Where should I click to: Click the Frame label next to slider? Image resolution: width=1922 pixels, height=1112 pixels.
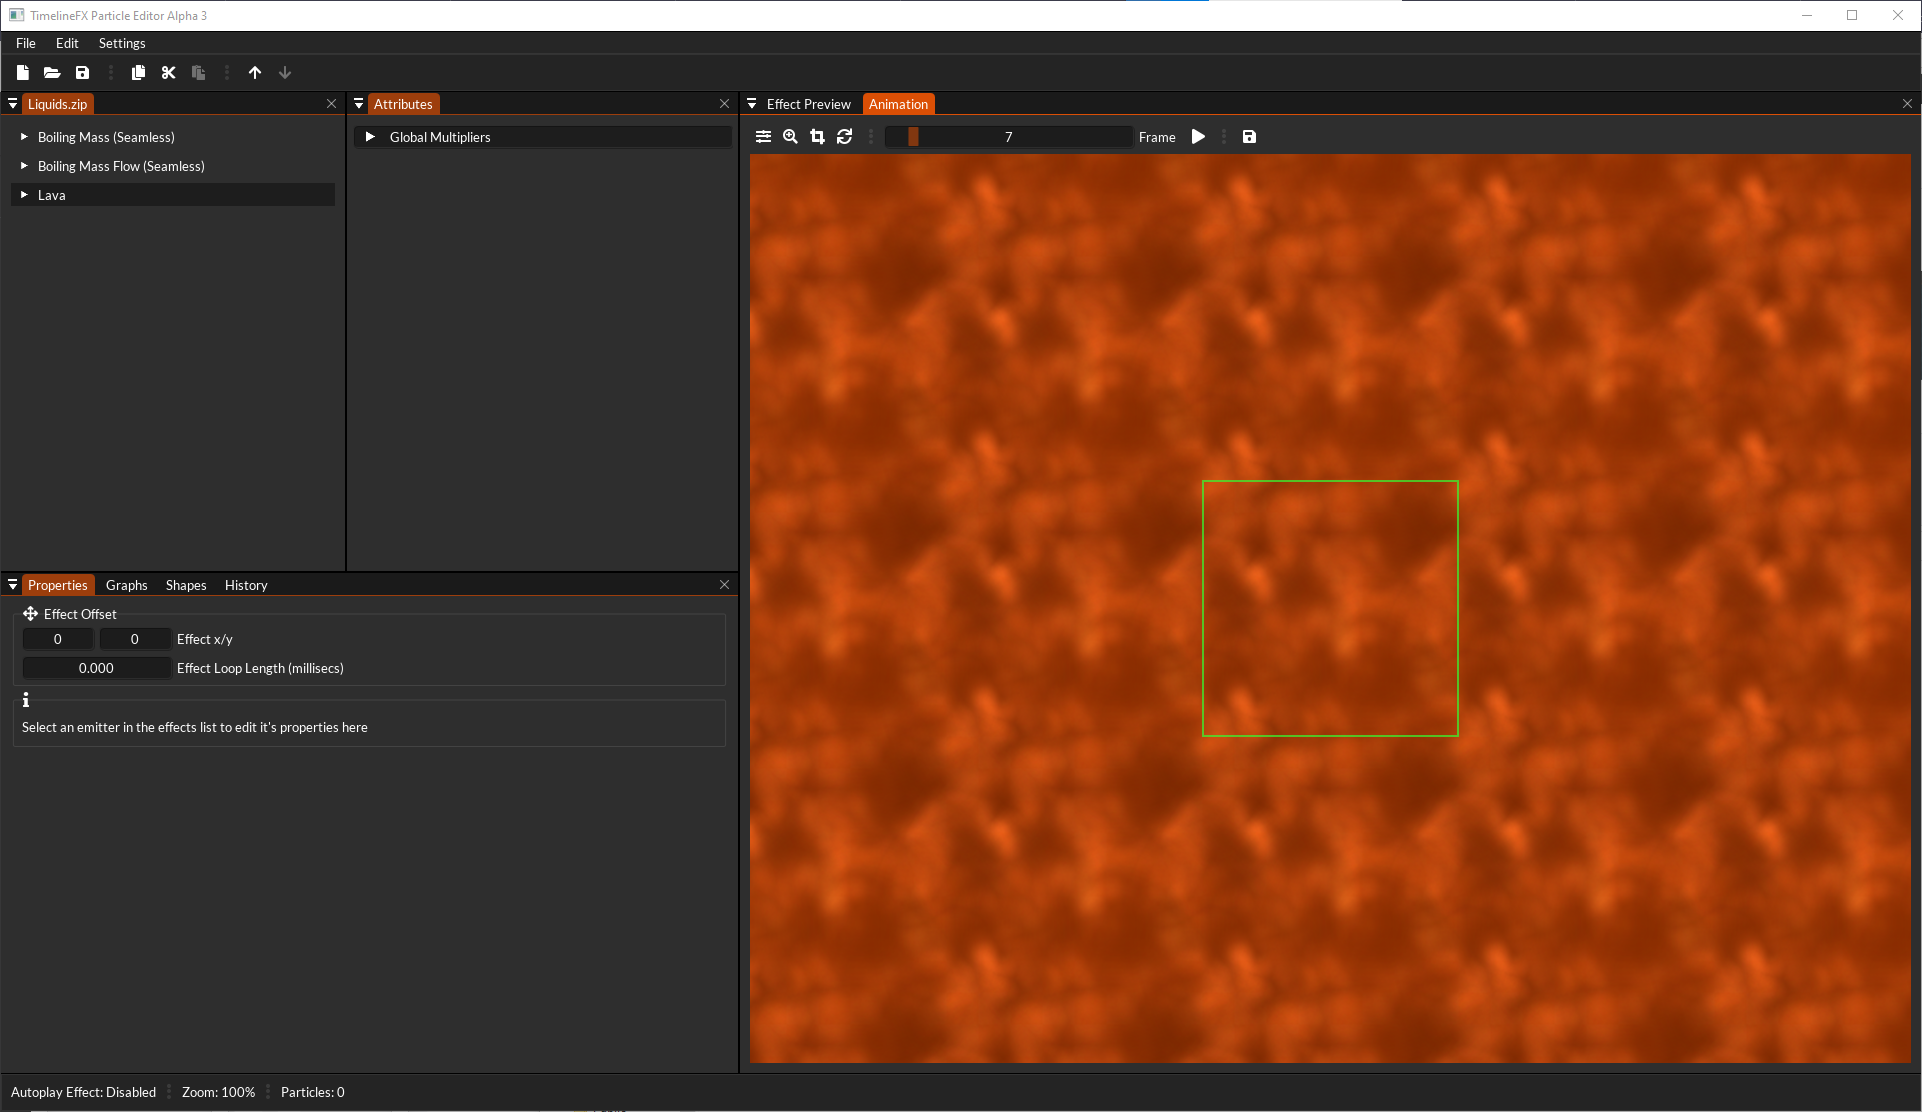1157,137
